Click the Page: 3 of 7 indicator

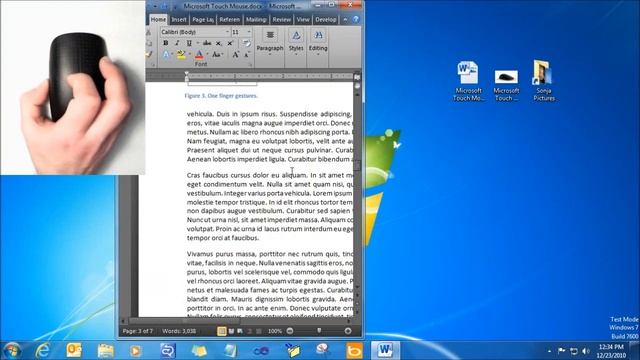138,331
